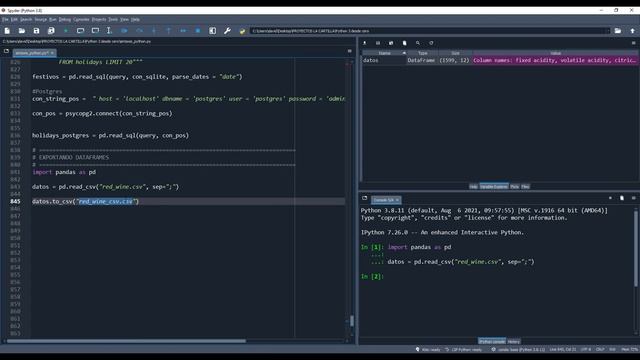Import data into Variable Explorer

[x=364, y=43]
